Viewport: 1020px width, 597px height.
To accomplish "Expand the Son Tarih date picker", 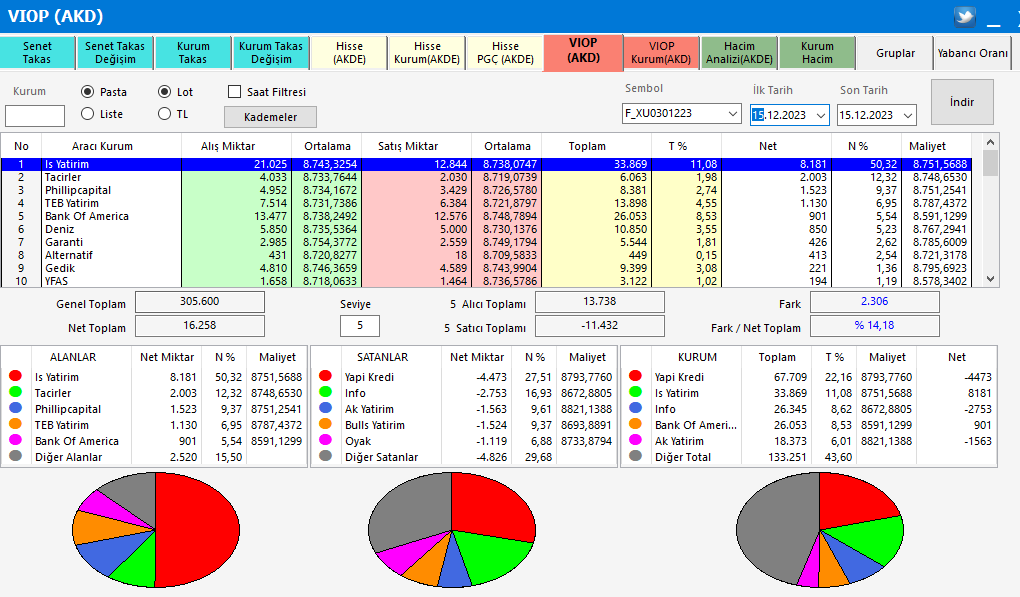I will [908, 115].
